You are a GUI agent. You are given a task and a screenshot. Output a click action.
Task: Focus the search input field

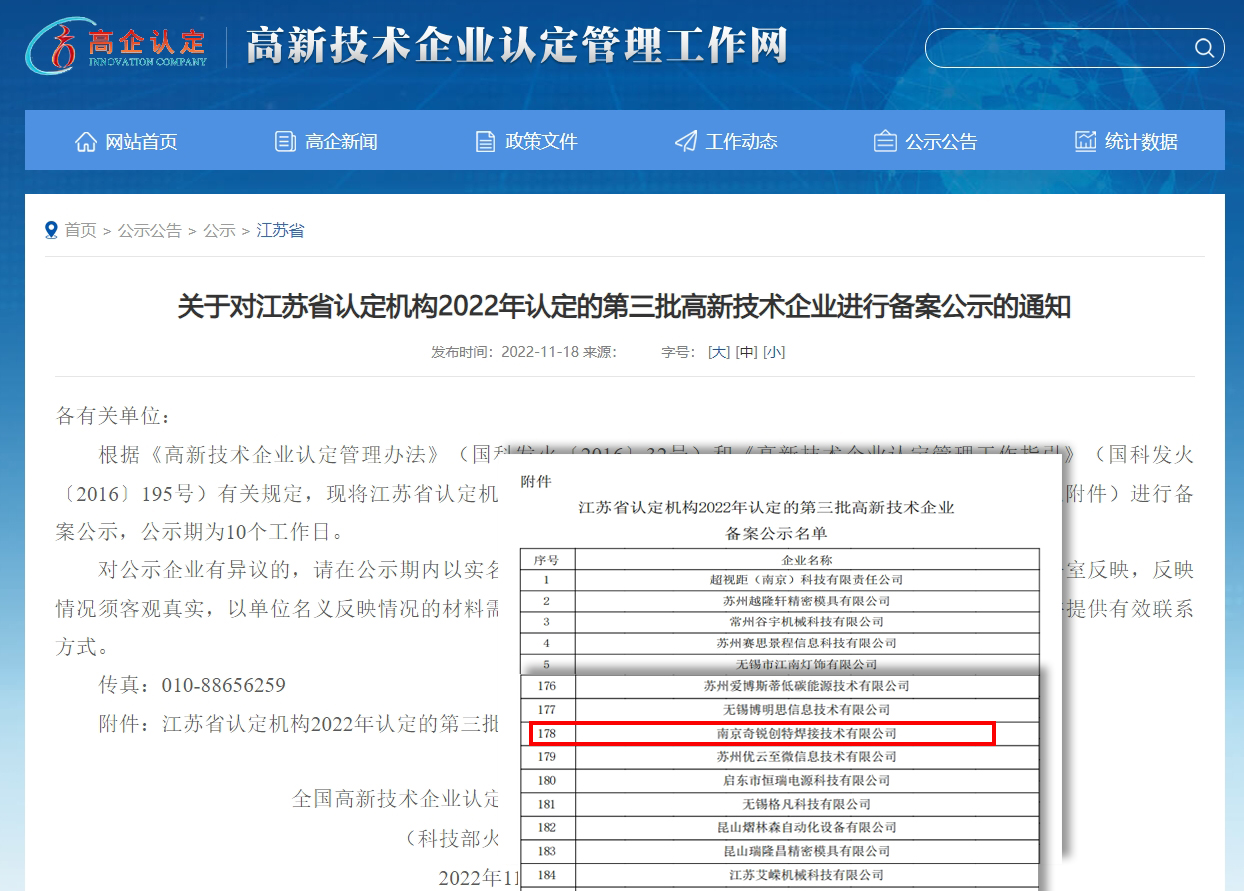tap(1060, 48)
